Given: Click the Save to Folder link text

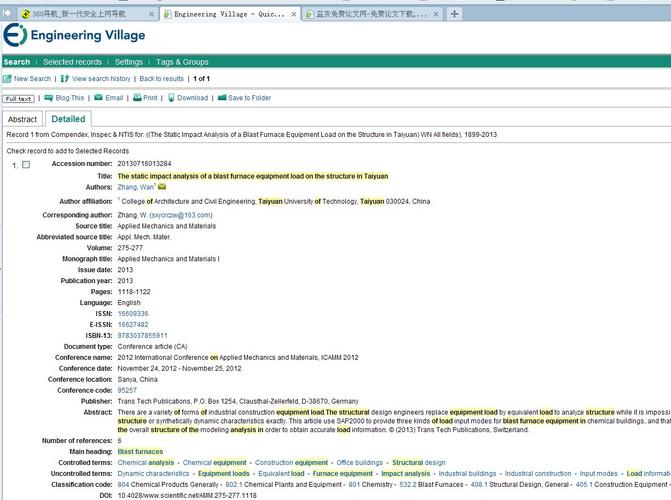Looking at the screenshot, I should point(249,98).
